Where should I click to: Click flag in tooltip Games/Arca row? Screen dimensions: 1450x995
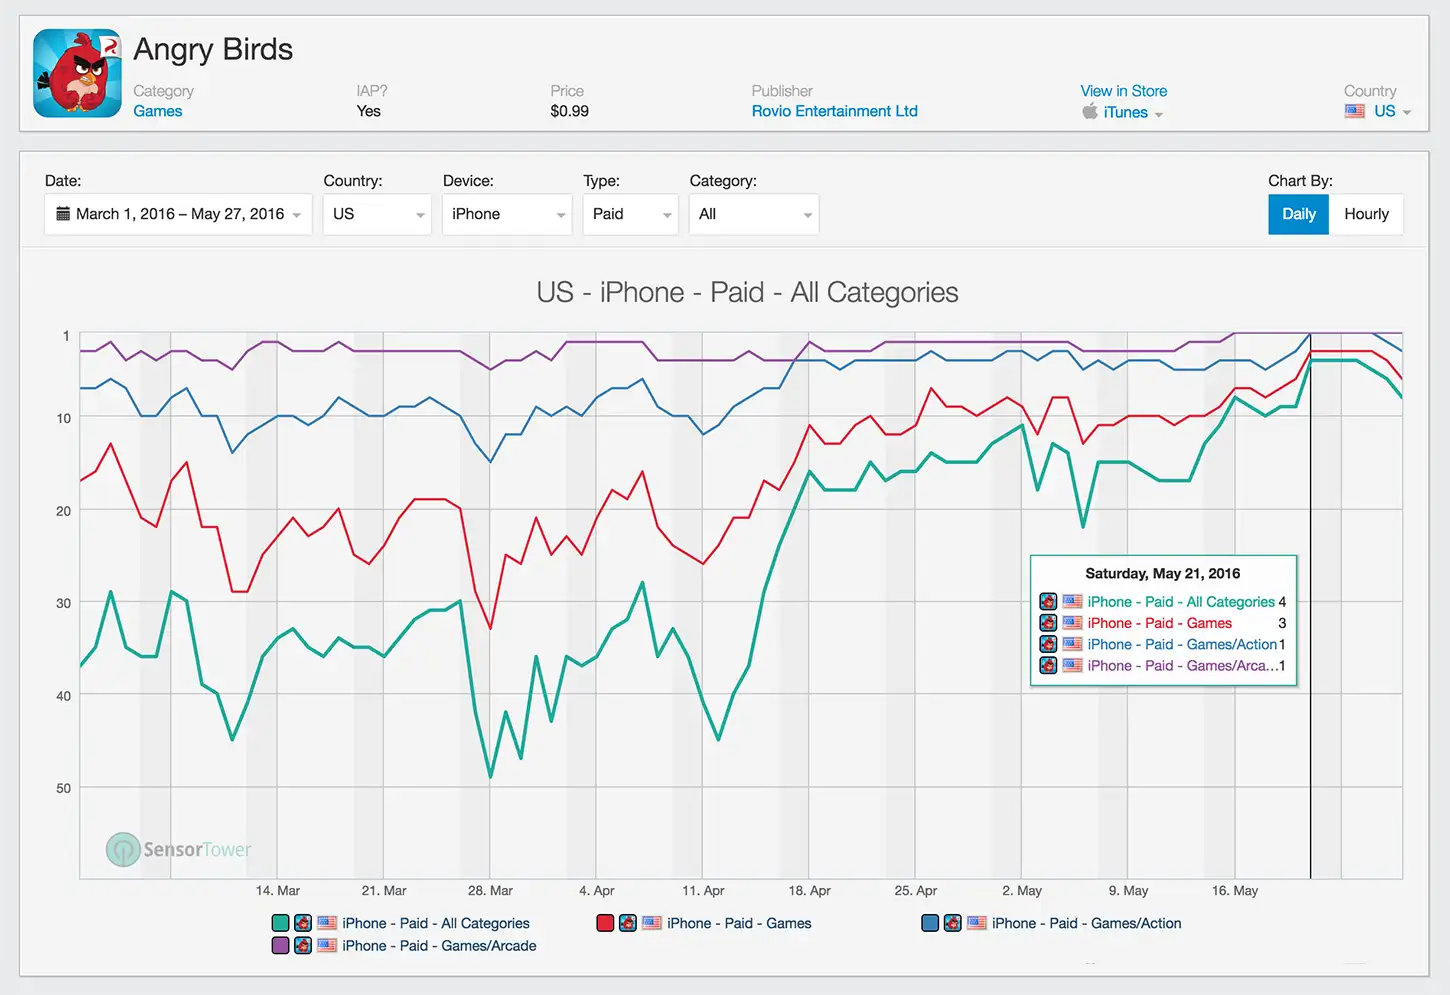pos(1072,665)
